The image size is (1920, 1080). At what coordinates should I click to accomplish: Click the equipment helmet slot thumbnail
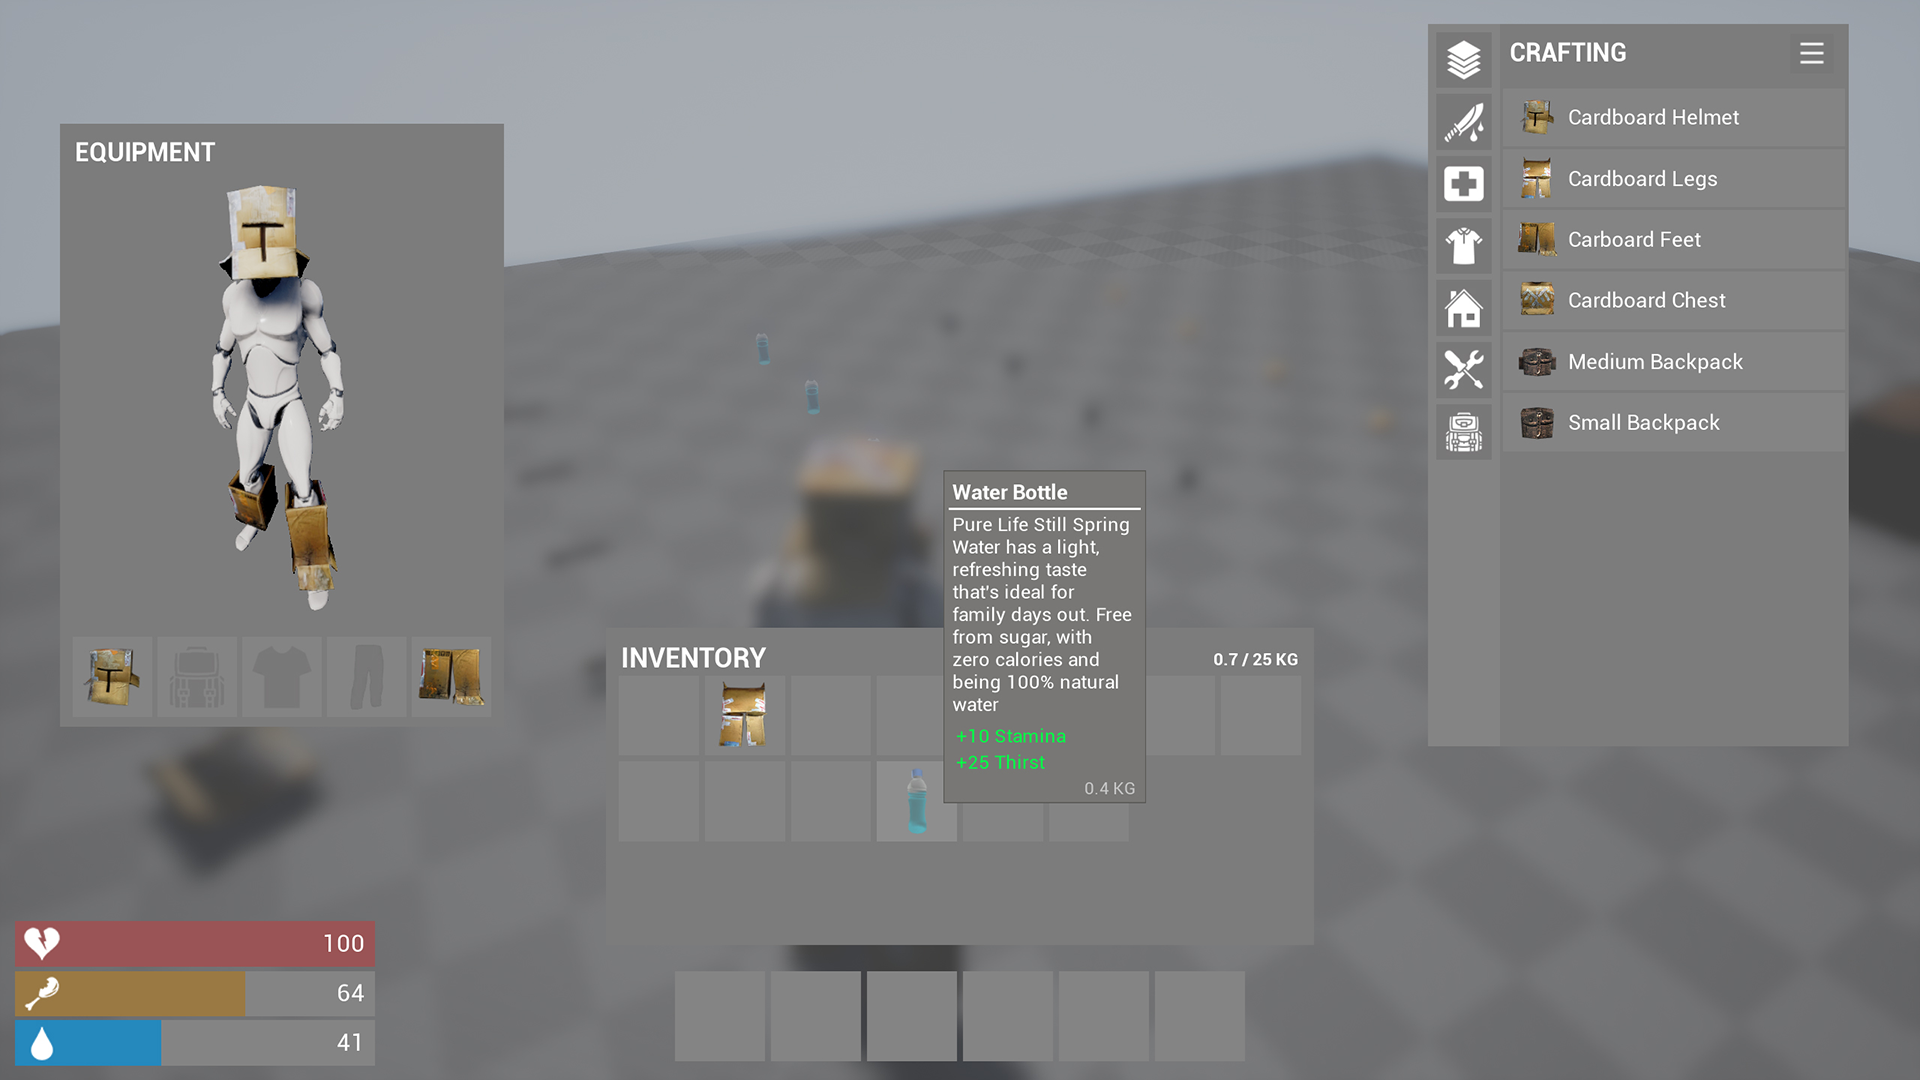(113, 676)
